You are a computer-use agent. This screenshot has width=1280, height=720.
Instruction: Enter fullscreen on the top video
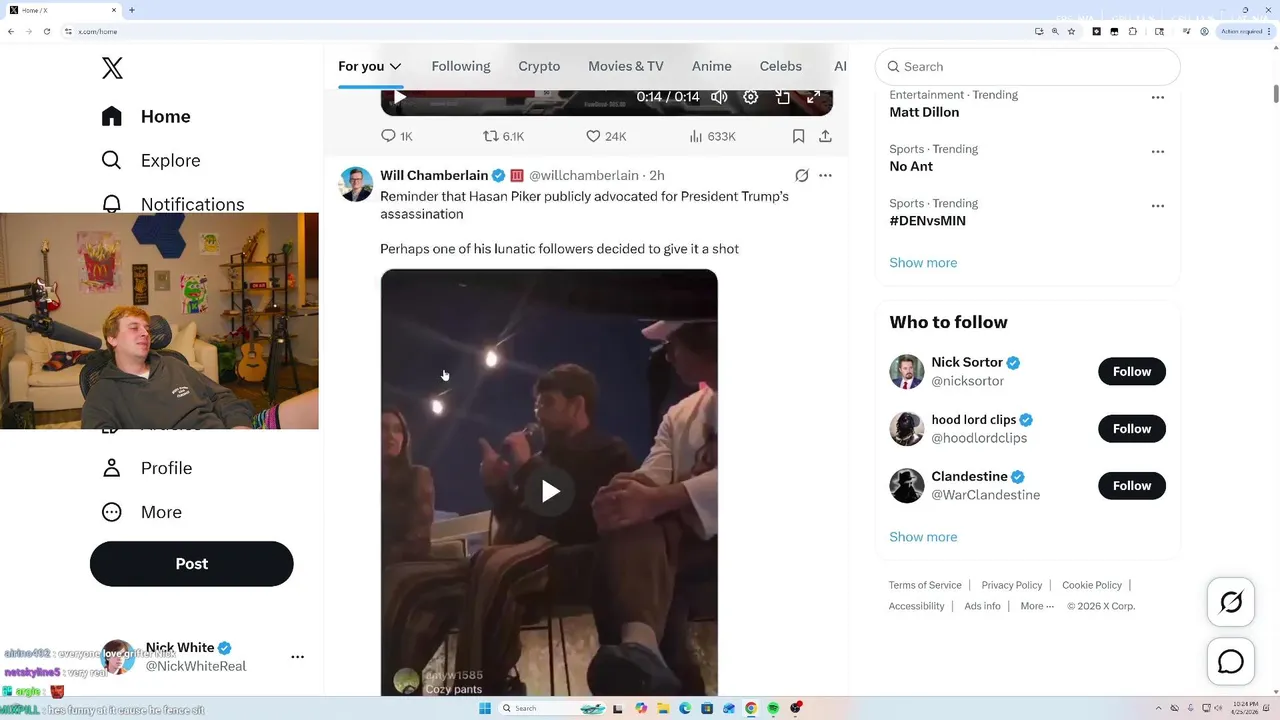click(814, 97)
